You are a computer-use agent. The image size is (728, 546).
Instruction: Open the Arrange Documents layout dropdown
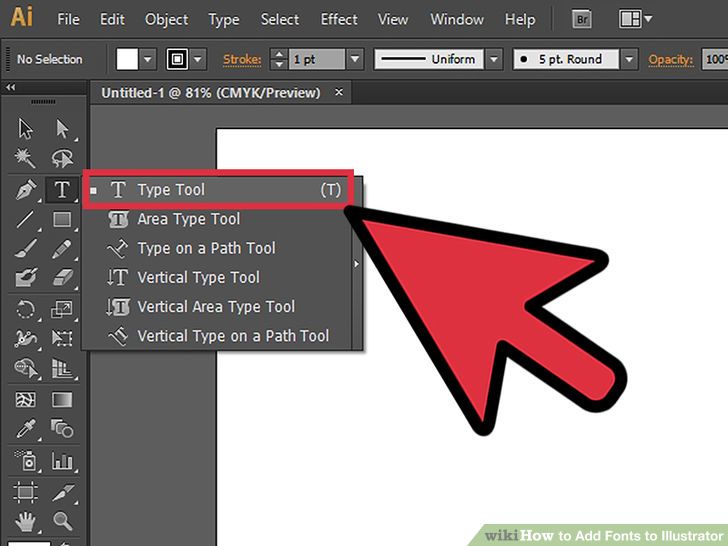point(635,20)
